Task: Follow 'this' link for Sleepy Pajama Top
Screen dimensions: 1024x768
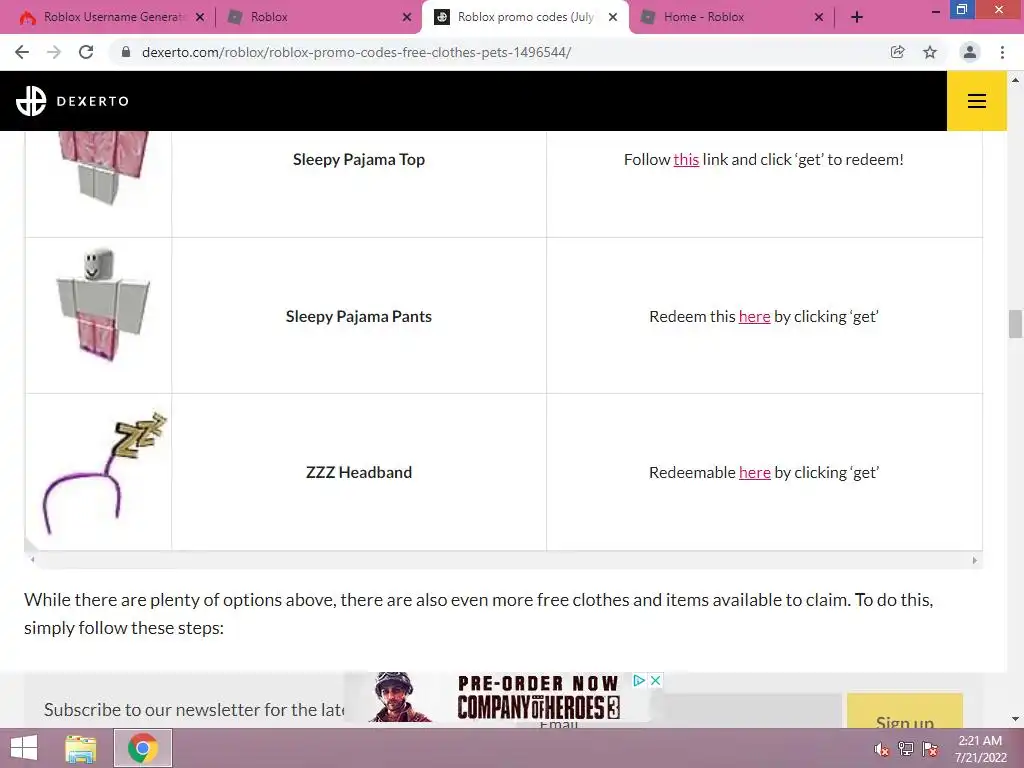Action: click(x=686, y=159)
